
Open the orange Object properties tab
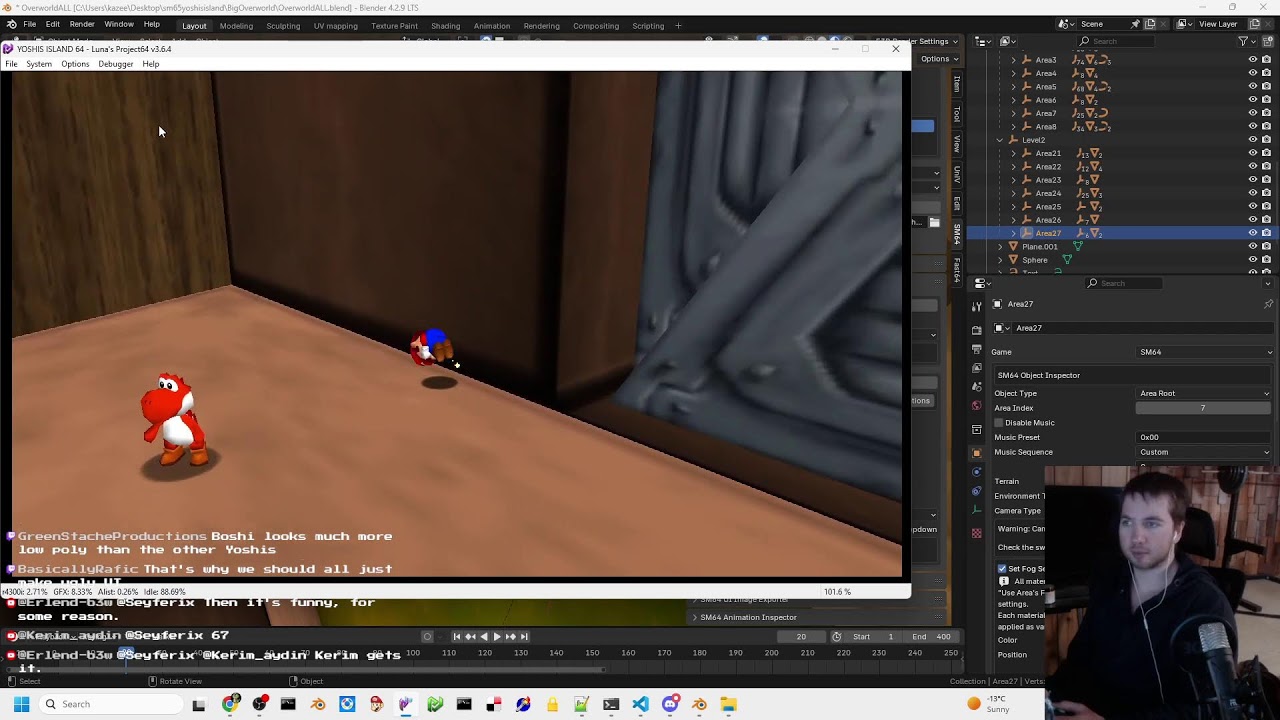[977, 453]
